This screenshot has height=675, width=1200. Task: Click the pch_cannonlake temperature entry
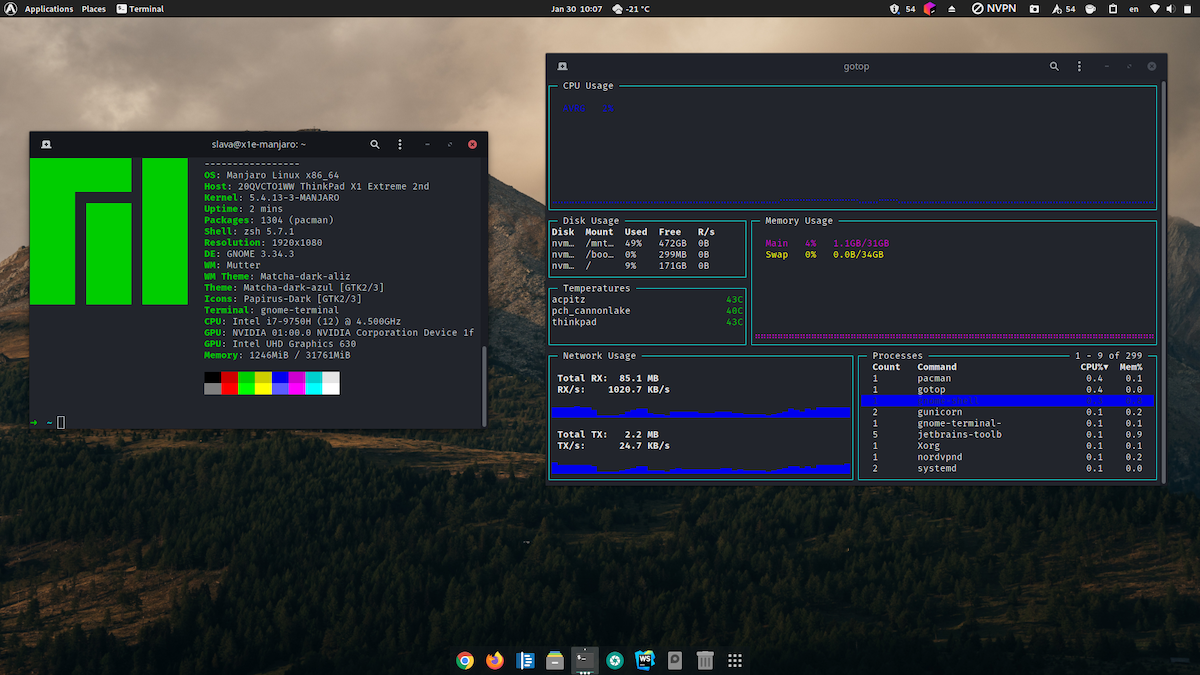[648, 310]
